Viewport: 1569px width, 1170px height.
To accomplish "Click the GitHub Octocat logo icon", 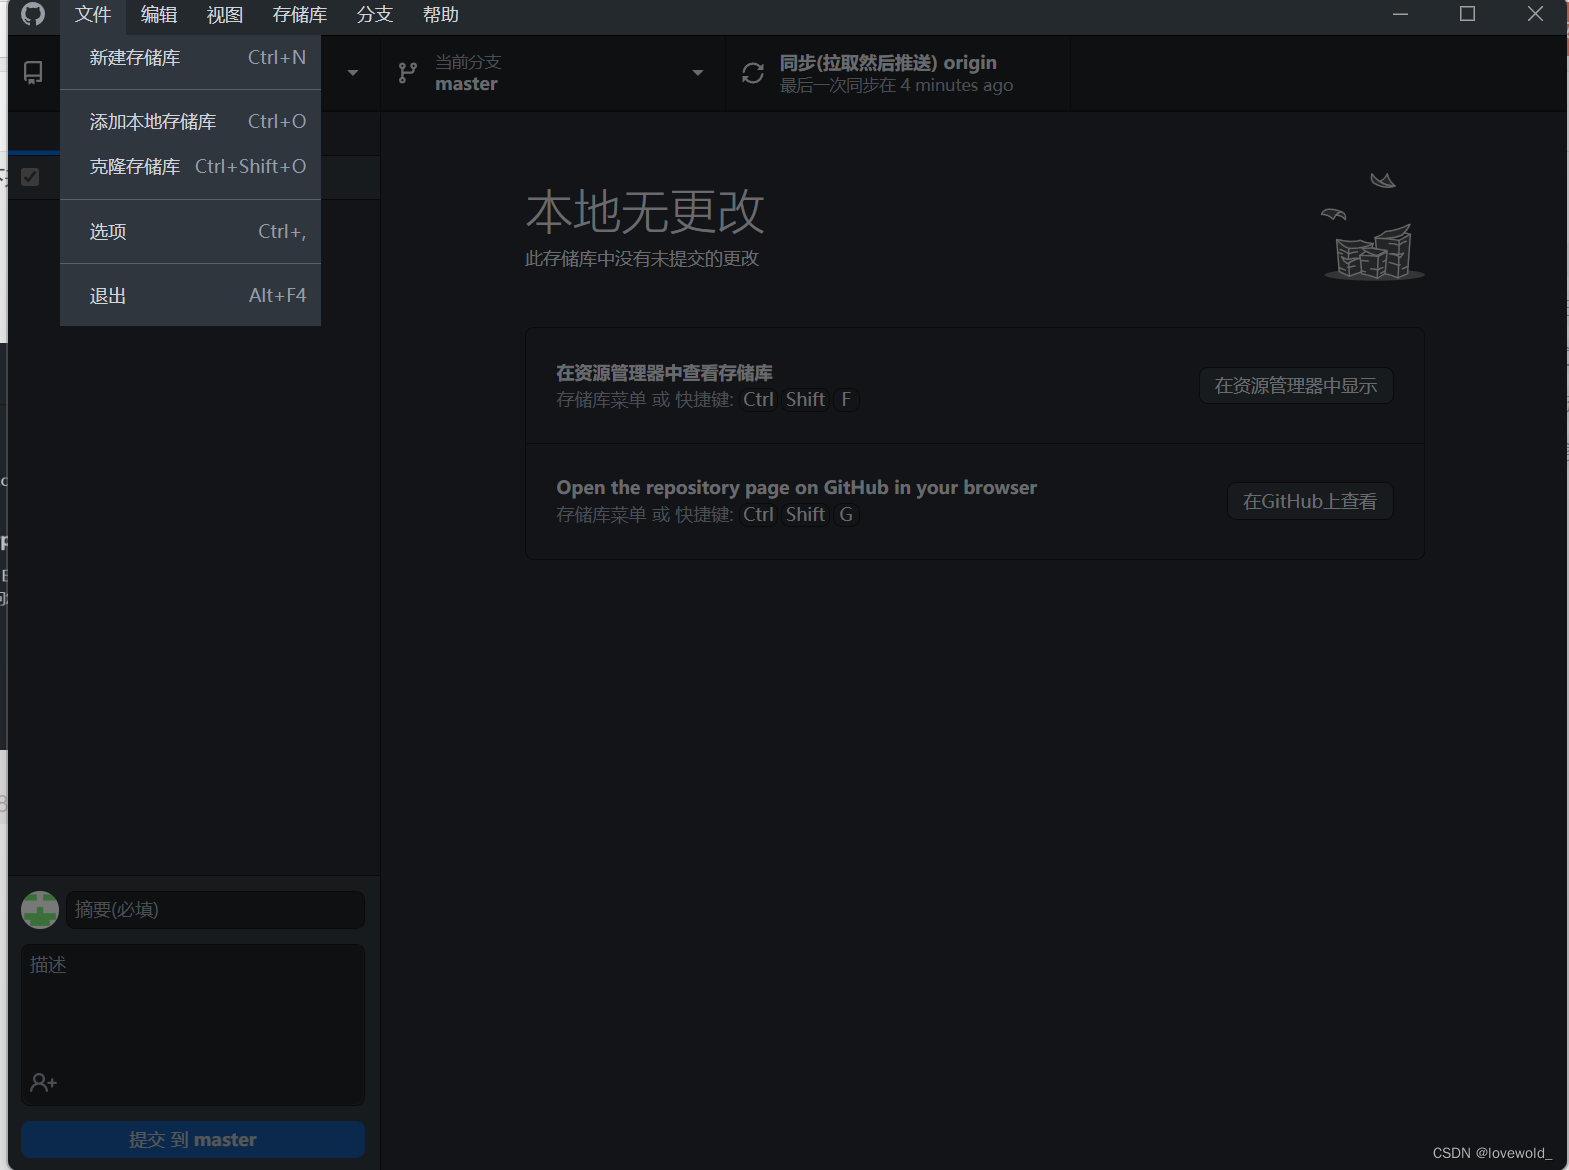I will click(x=33, y=14).
